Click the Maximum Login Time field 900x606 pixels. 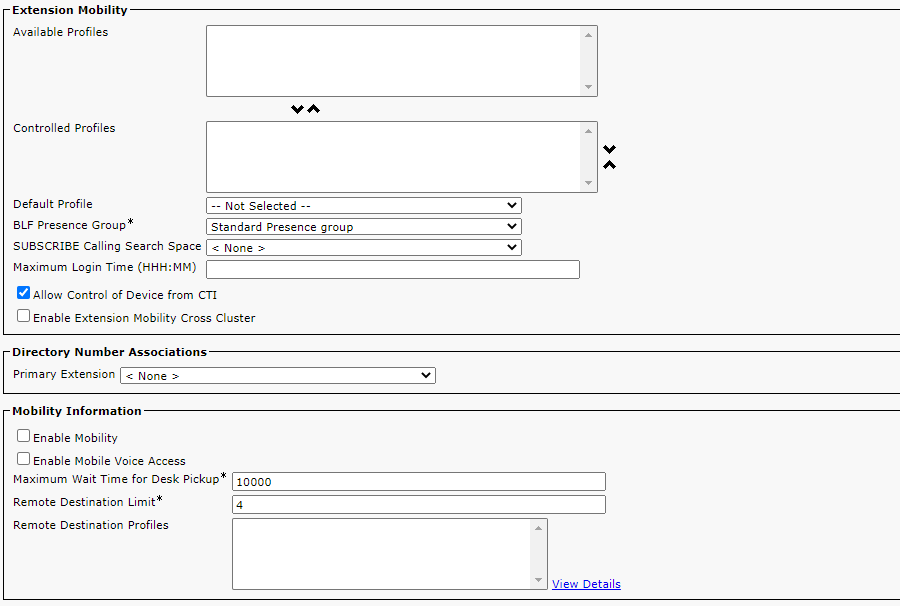point(392,269)
